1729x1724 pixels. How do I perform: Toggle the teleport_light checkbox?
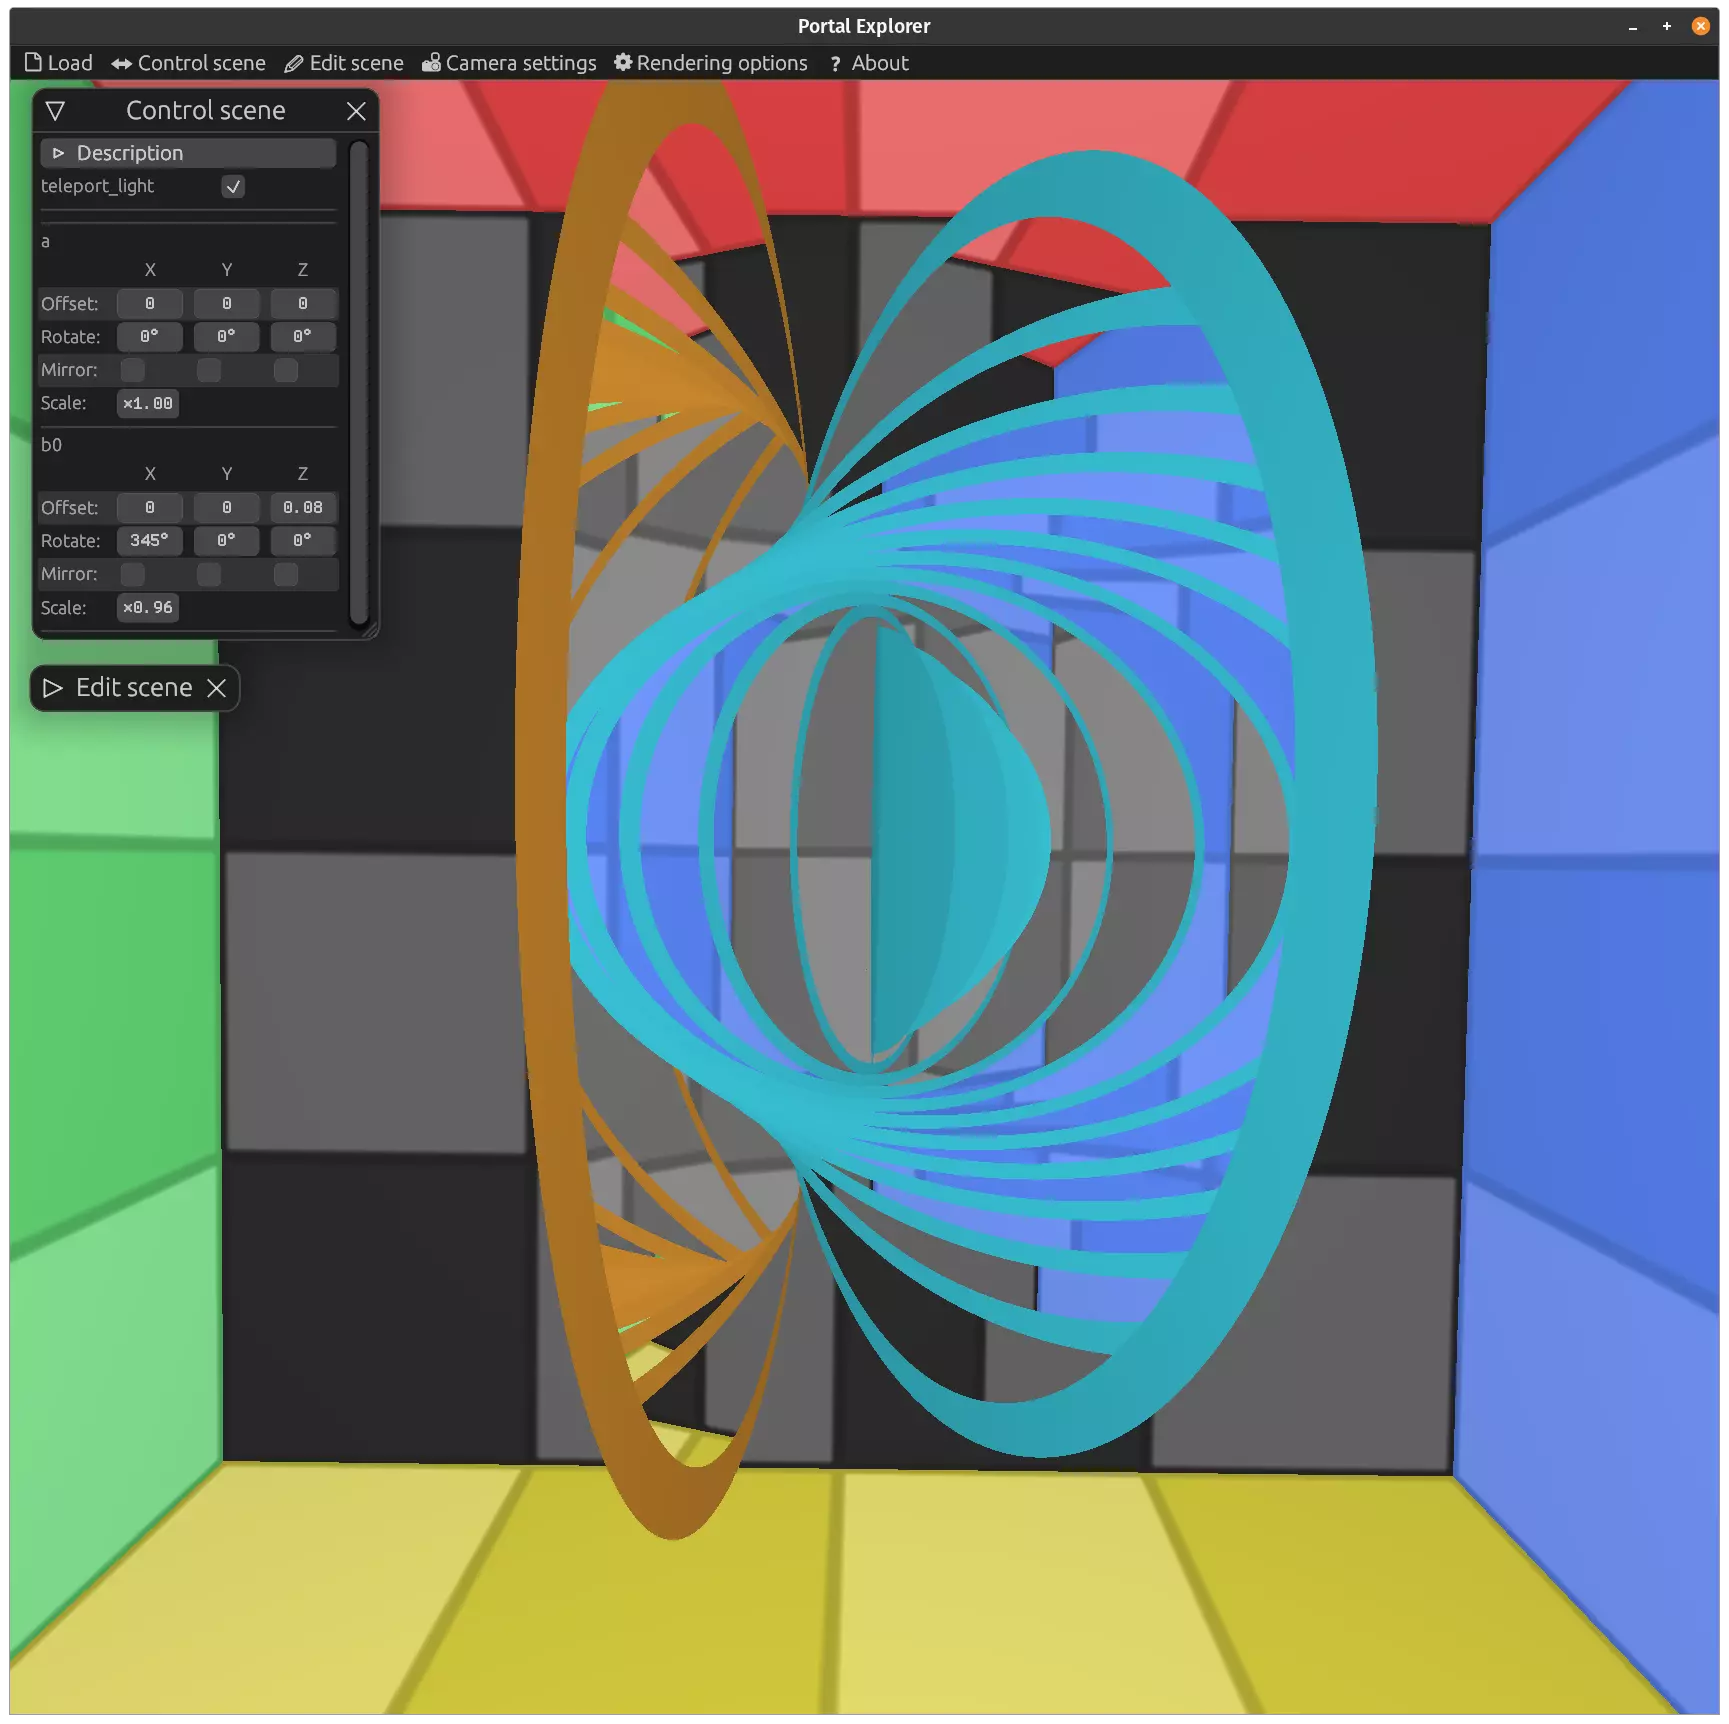[x=233, y=187]
